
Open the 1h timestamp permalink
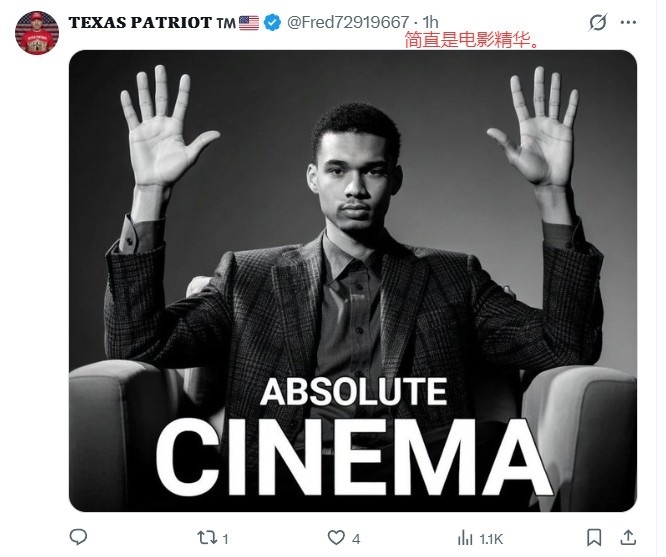coord(431,22)
